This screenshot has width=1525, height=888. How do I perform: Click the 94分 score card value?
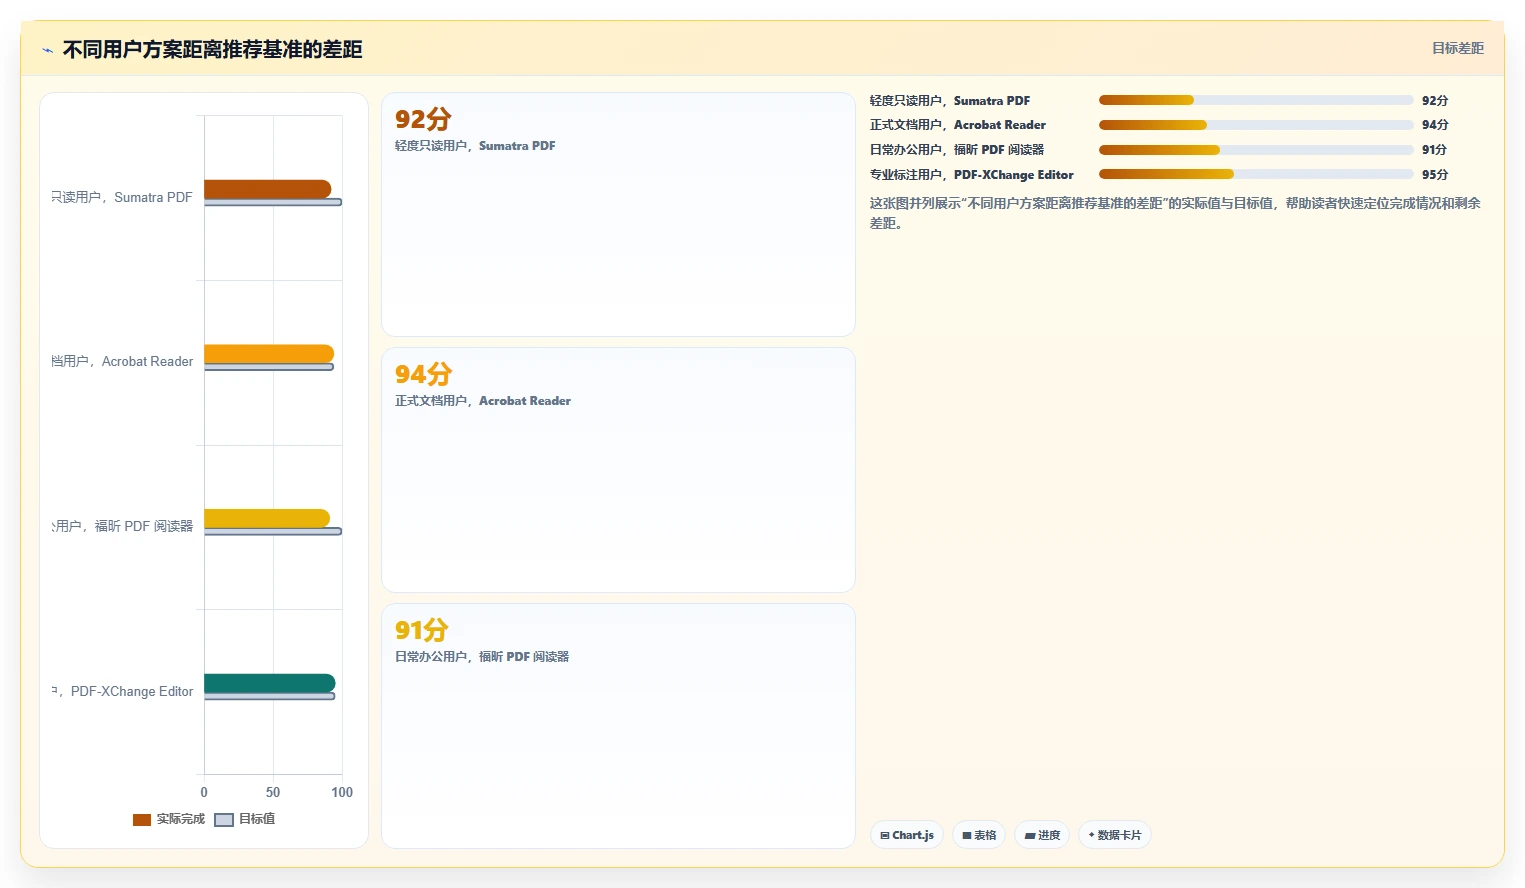423,374
